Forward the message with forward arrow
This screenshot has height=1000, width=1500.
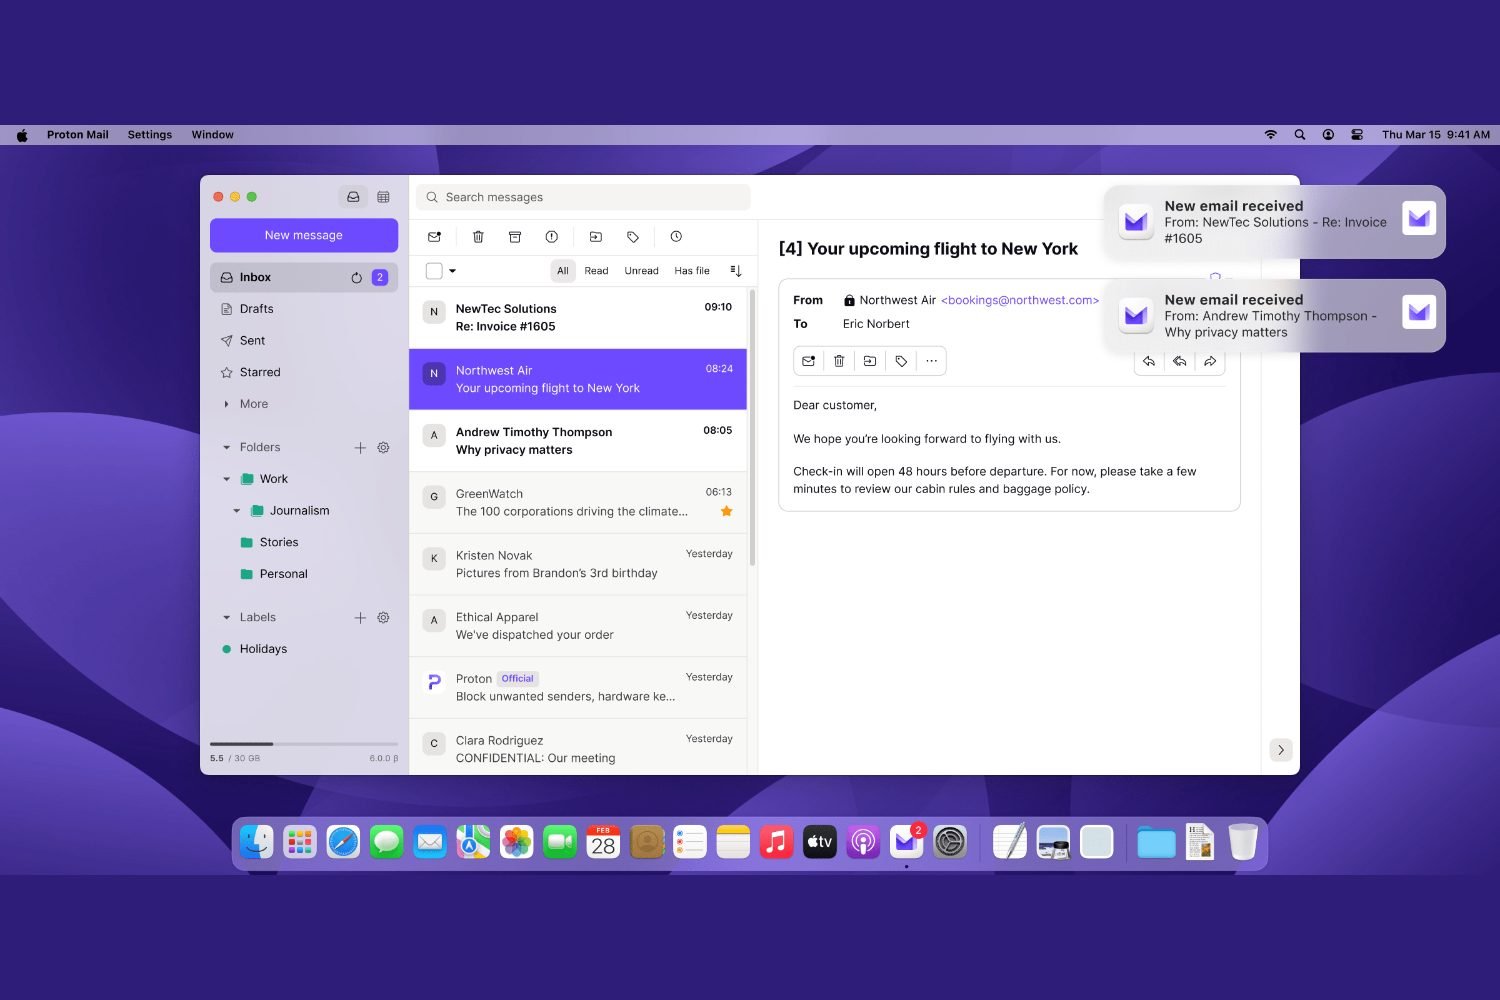[1210, 362]
